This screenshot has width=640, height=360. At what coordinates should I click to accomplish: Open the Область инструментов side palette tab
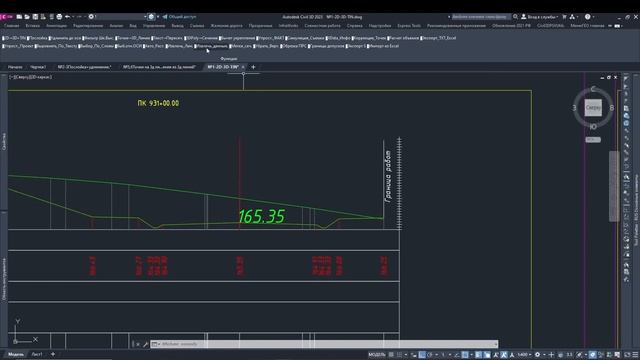click(4, 279)
